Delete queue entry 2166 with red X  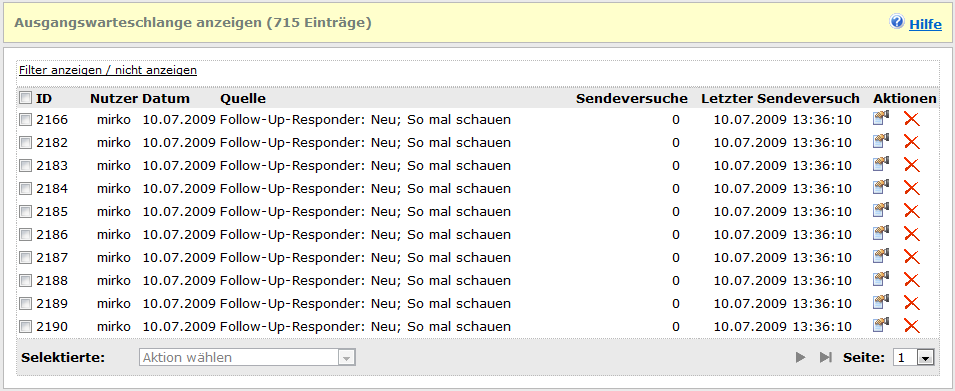point(911,119)
